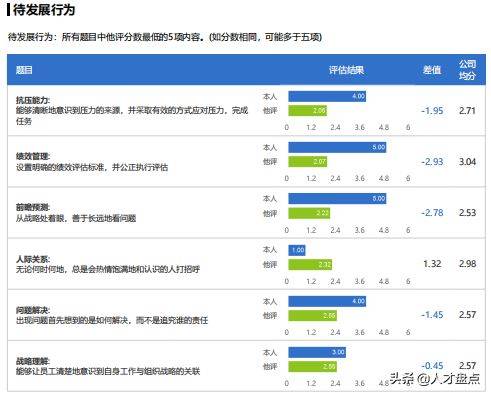491x396 pixels.
Task: Click the blue 本人 bar in 前瞻预测 row
Action: pyautogui.click(x=337, y=199)
